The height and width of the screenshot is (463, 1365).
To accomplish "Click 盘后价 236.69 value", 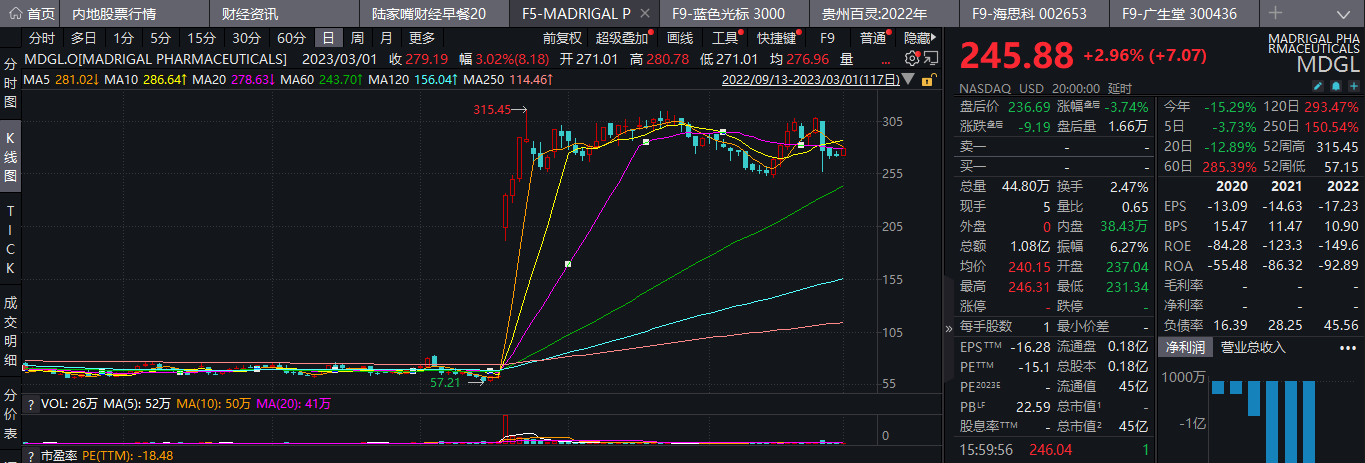I will click(x=1028, y=105).
